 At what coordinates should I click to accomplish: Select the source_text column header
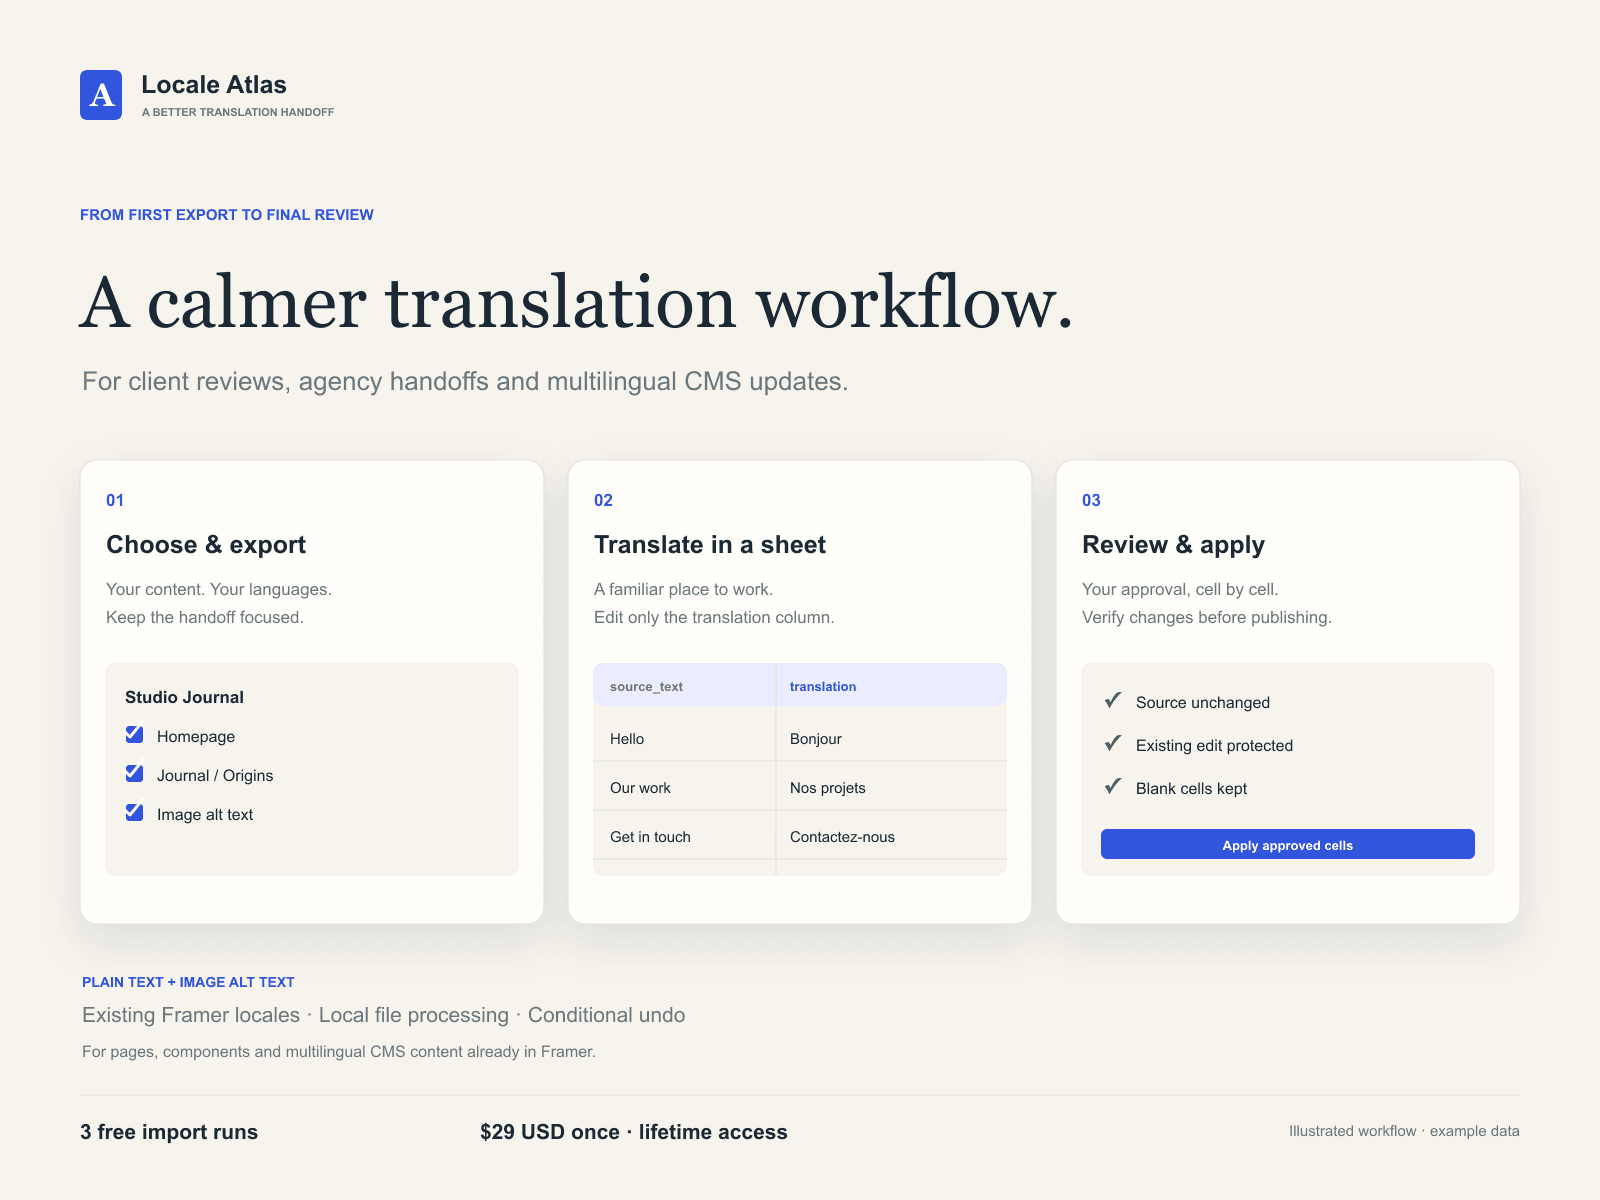(x=684, y=685)
